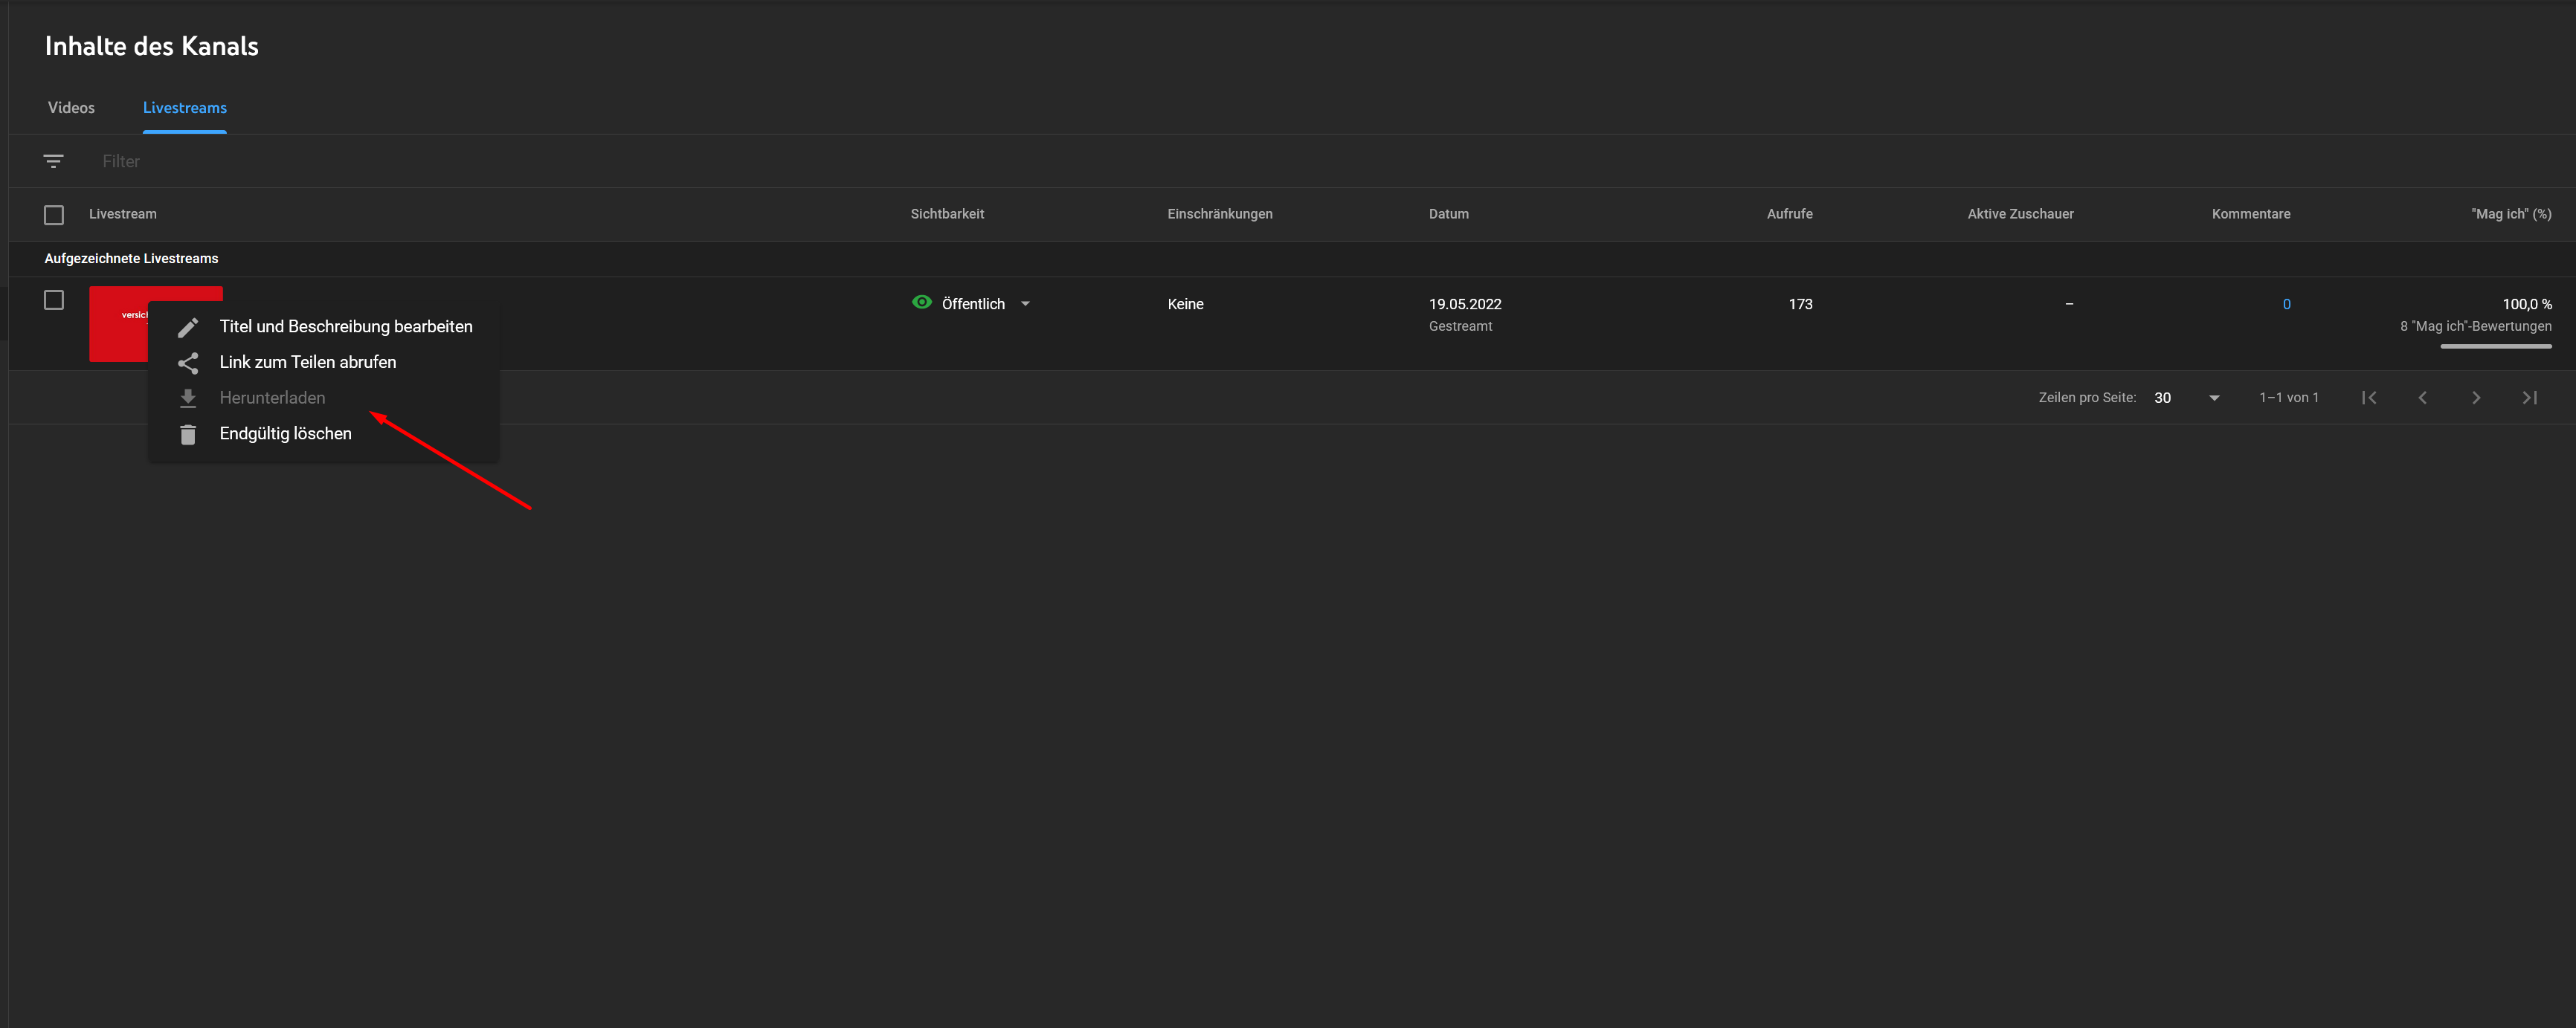Go to first page arrow
2576x1028 pixels.
pyautogui.click(x=2368, y=398)
